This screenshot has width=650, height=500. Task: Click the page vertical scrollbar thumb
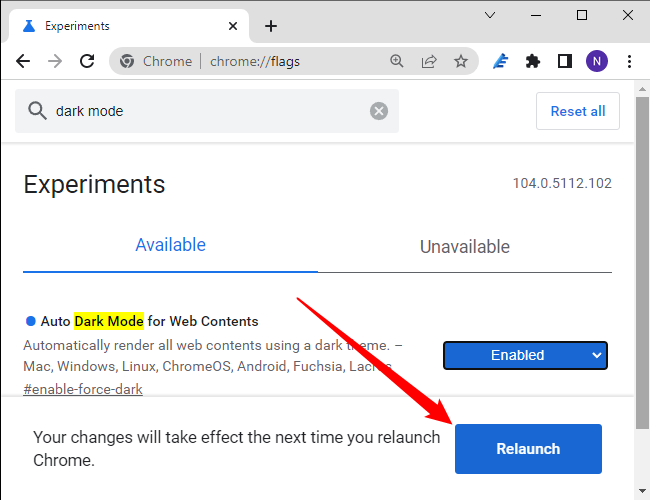643,263
